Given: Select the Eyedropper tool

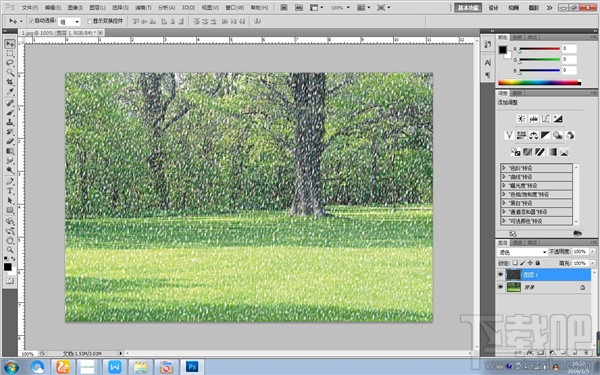Looking at the screenshot, I should click(10, 92).
